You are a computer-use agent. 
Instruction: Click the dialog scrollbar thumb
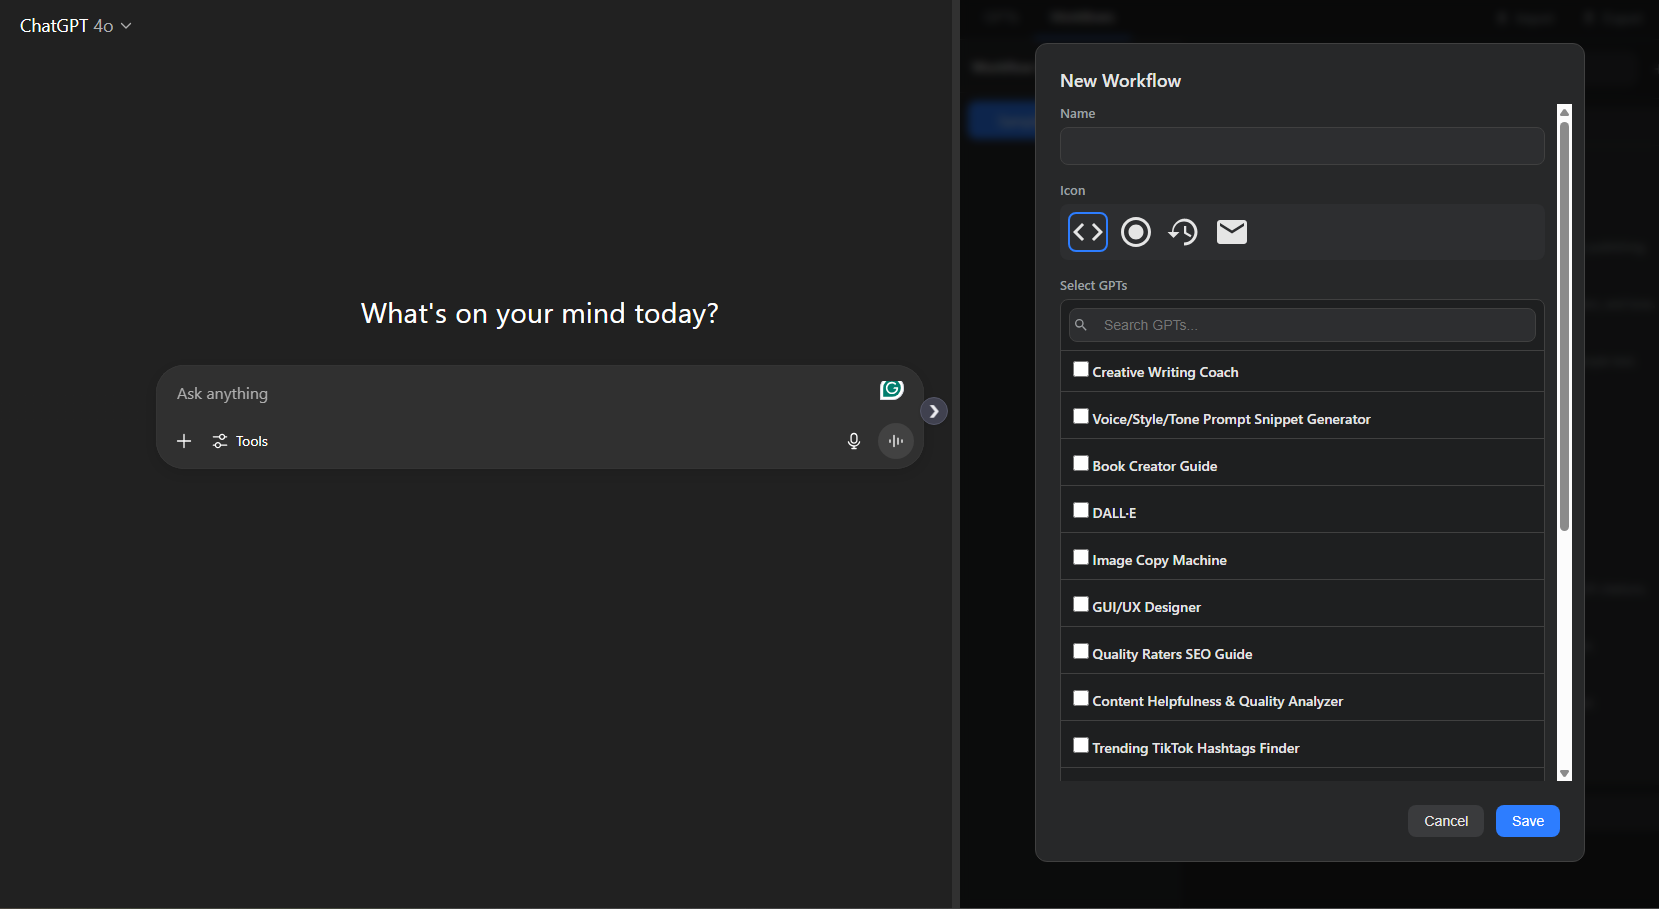(x=1565, y=326)
